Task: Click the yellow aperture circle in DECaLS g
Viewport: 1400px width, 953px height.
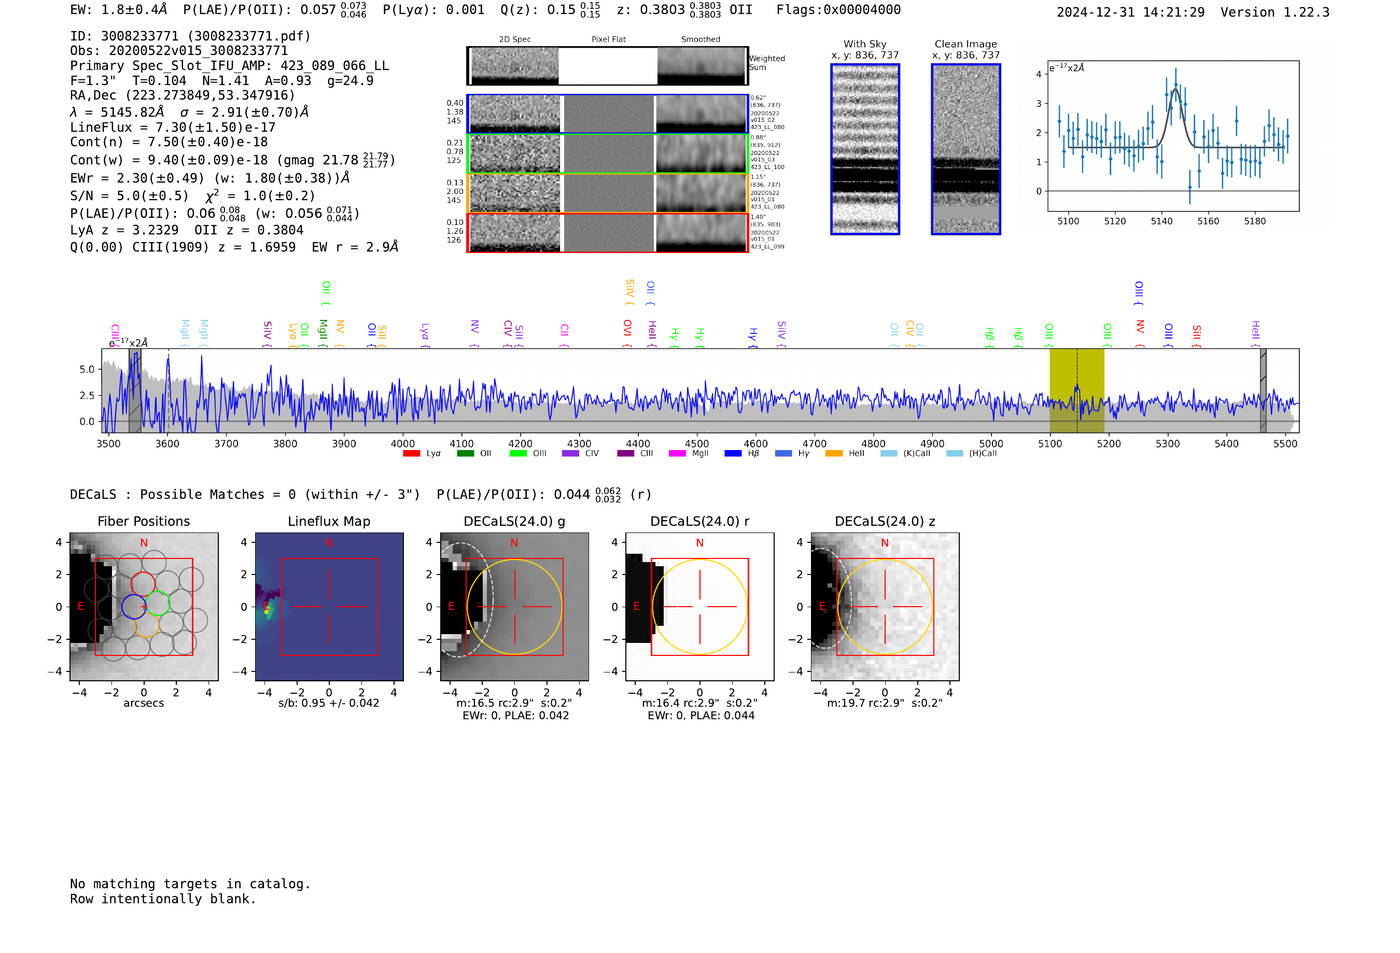Action: (x=514, y=607)
